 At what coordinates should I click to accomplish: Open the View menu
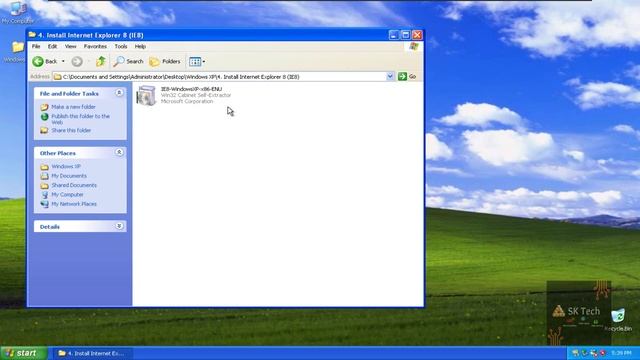pyautogui.click(x=70, y=47)
